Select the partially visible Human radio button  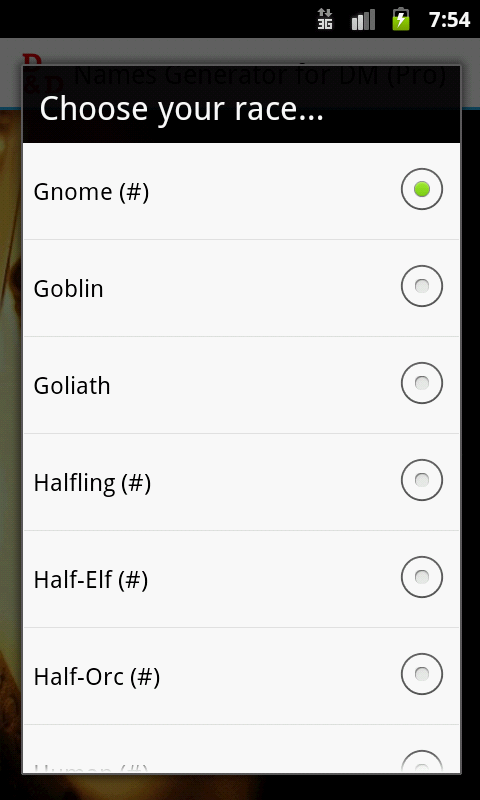tap(421, 762)
